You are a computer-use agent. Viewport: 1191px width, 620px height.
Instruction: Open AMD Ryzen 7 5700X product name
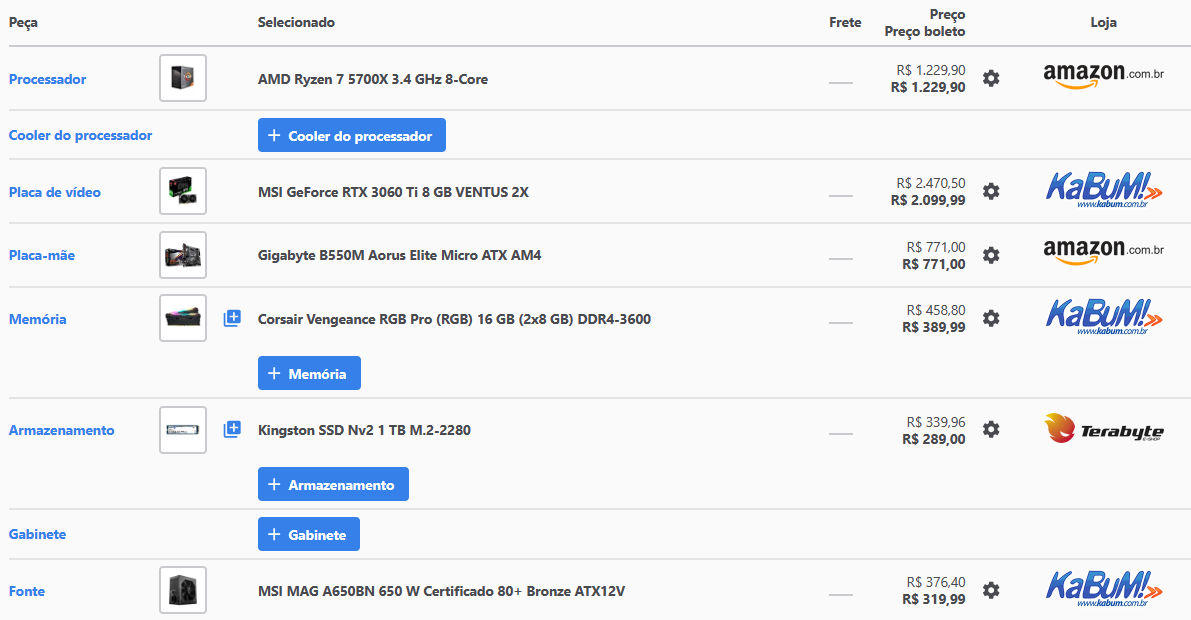373,79
